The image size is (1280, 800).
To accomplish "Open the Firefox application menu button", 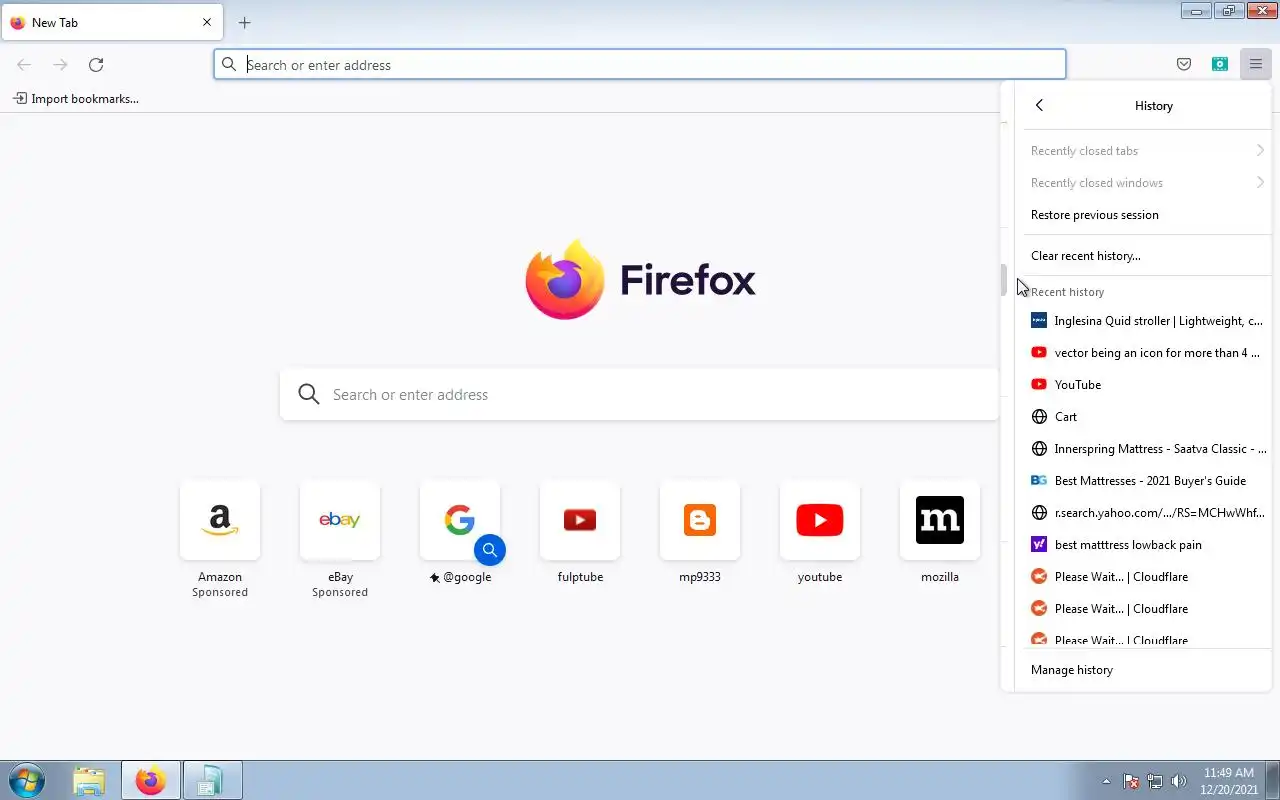I will [1255, 64].
